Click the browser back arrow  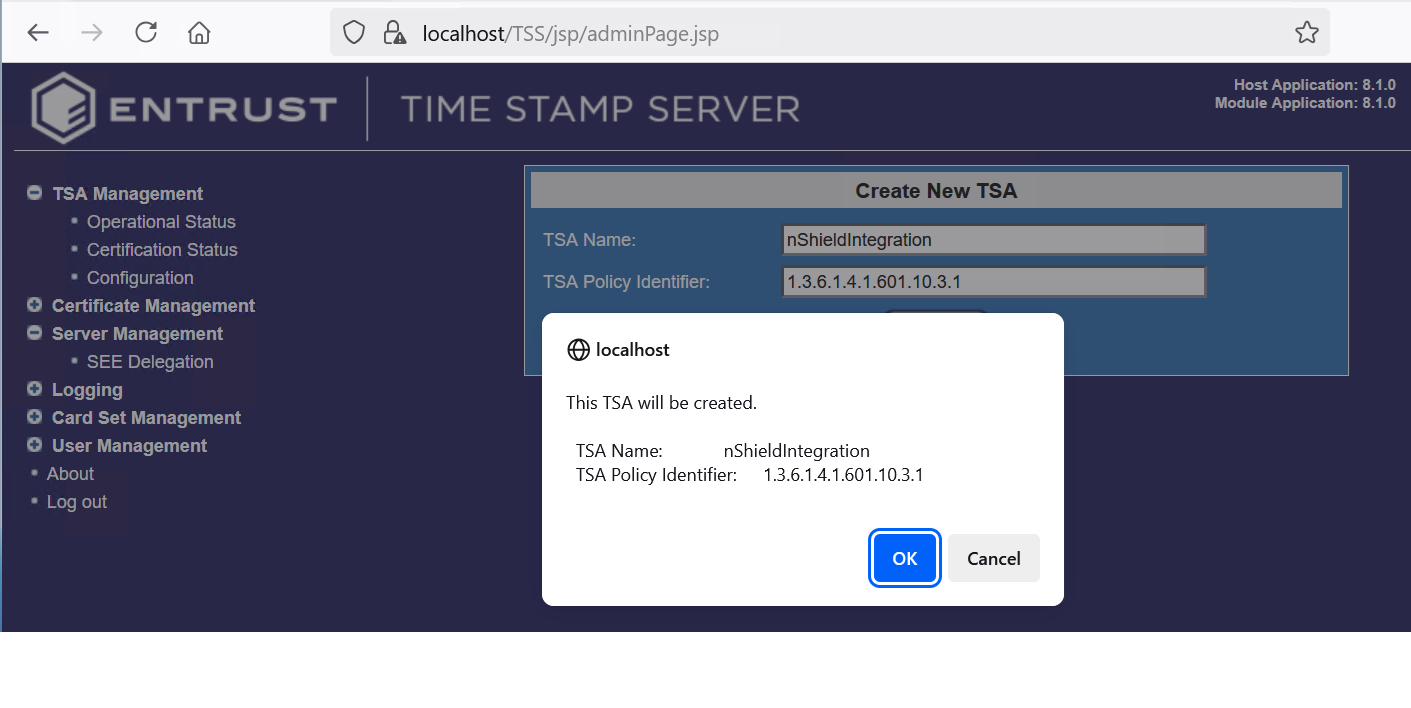[37, 31]
